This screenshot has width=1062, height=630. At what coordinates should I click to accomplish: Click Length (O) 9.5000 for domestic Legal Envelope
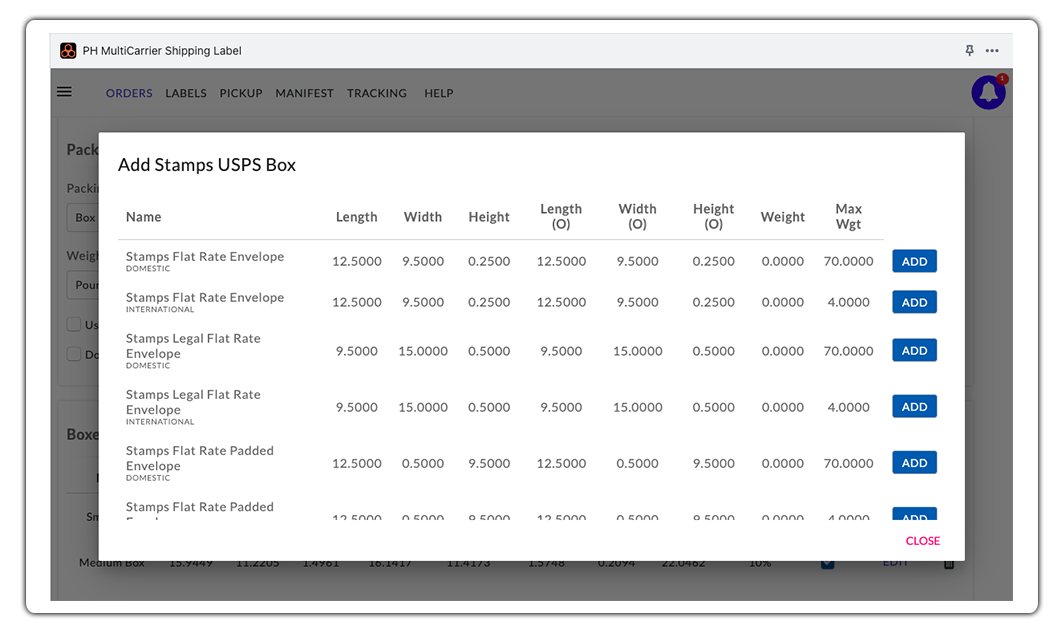tap(561, 351)
